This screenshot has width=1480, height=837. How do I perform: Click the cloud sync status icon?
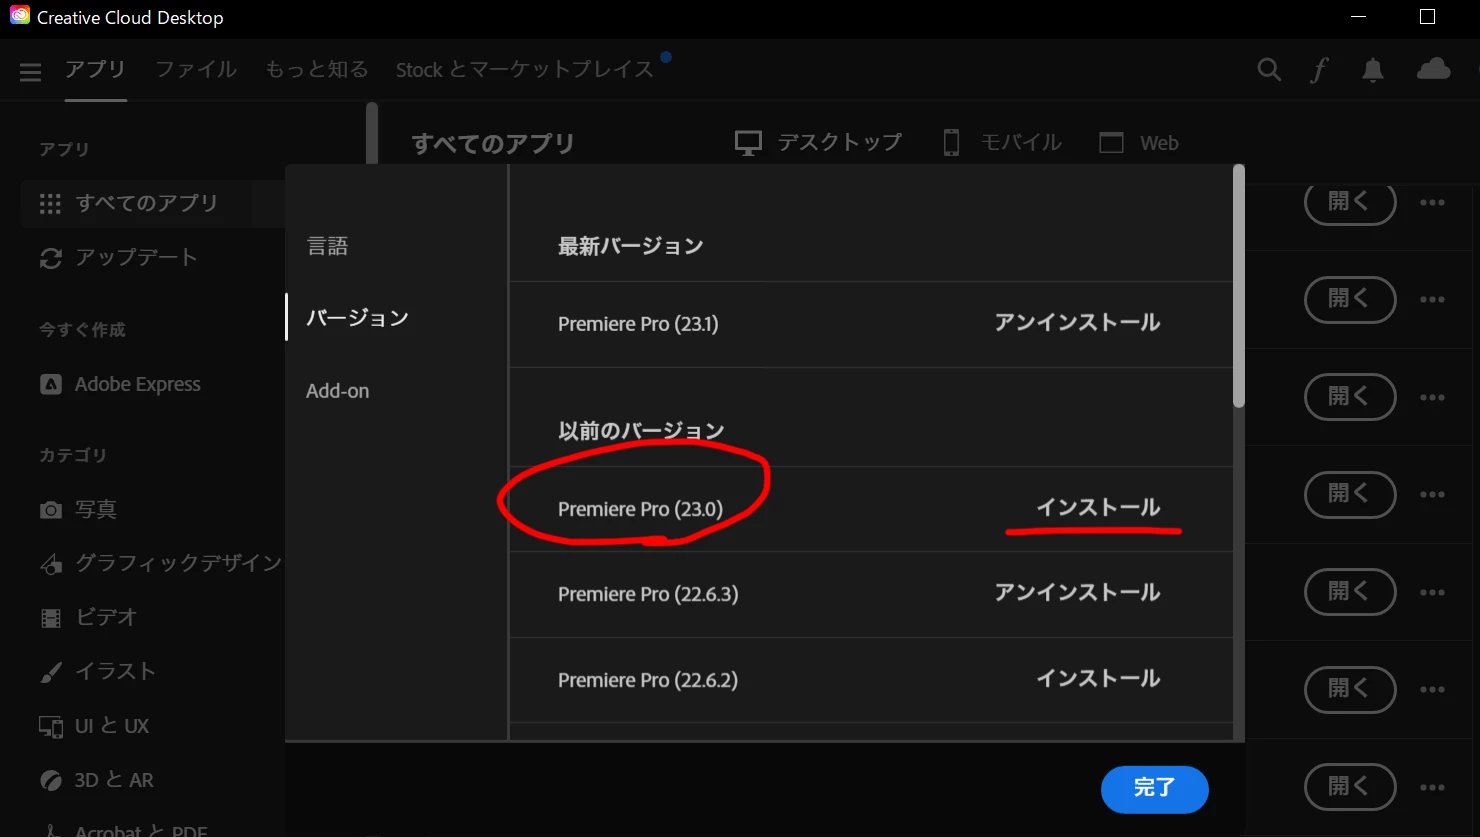click(1434, 68)
